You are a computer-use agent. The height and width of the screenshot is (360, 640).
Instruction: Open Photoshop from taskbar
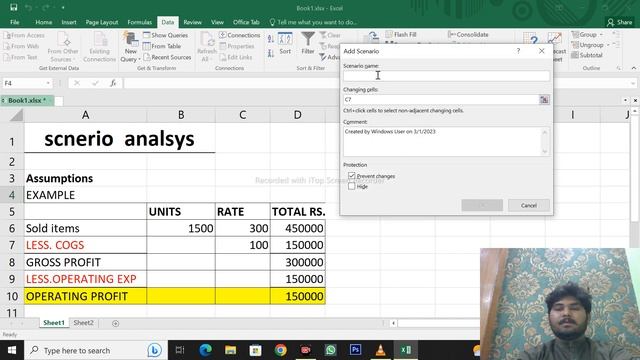tap(355, 350)
